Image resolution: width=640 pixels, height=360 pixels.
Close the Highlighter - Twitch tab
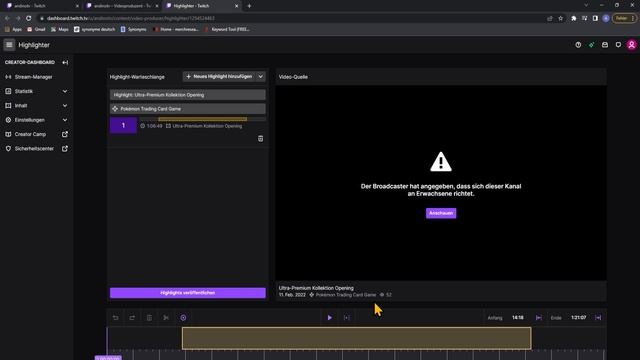point(236,6)
